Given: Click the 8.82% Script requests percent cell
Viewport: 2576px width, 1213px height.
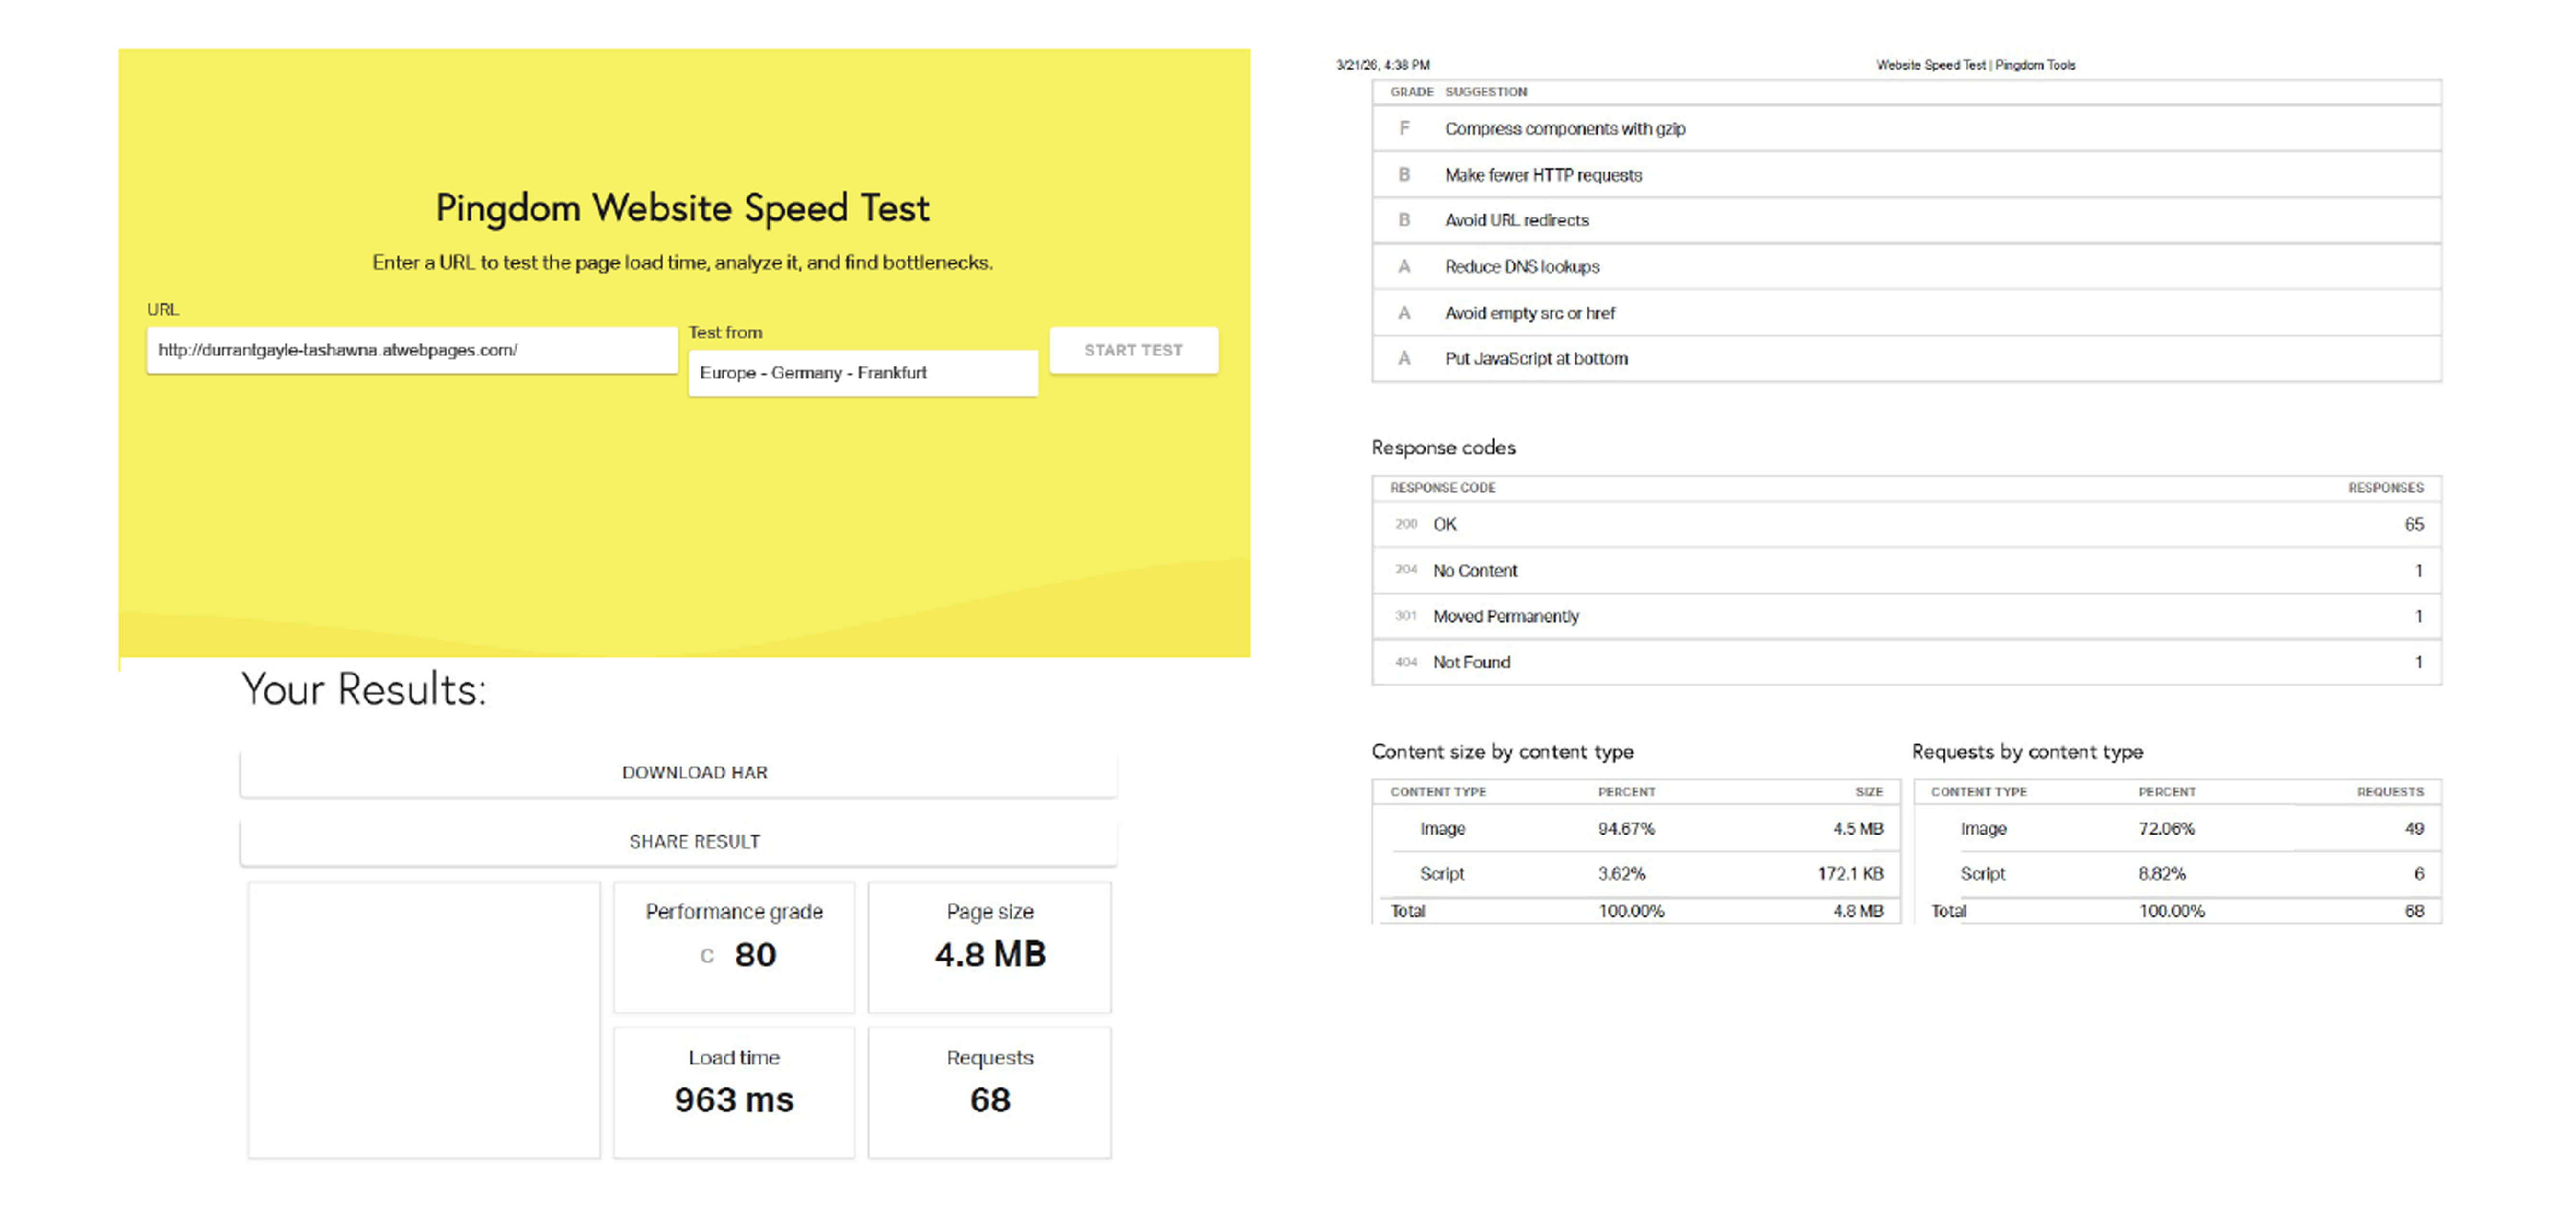Looking at the screenshot, I should (x=2162, y=874).
